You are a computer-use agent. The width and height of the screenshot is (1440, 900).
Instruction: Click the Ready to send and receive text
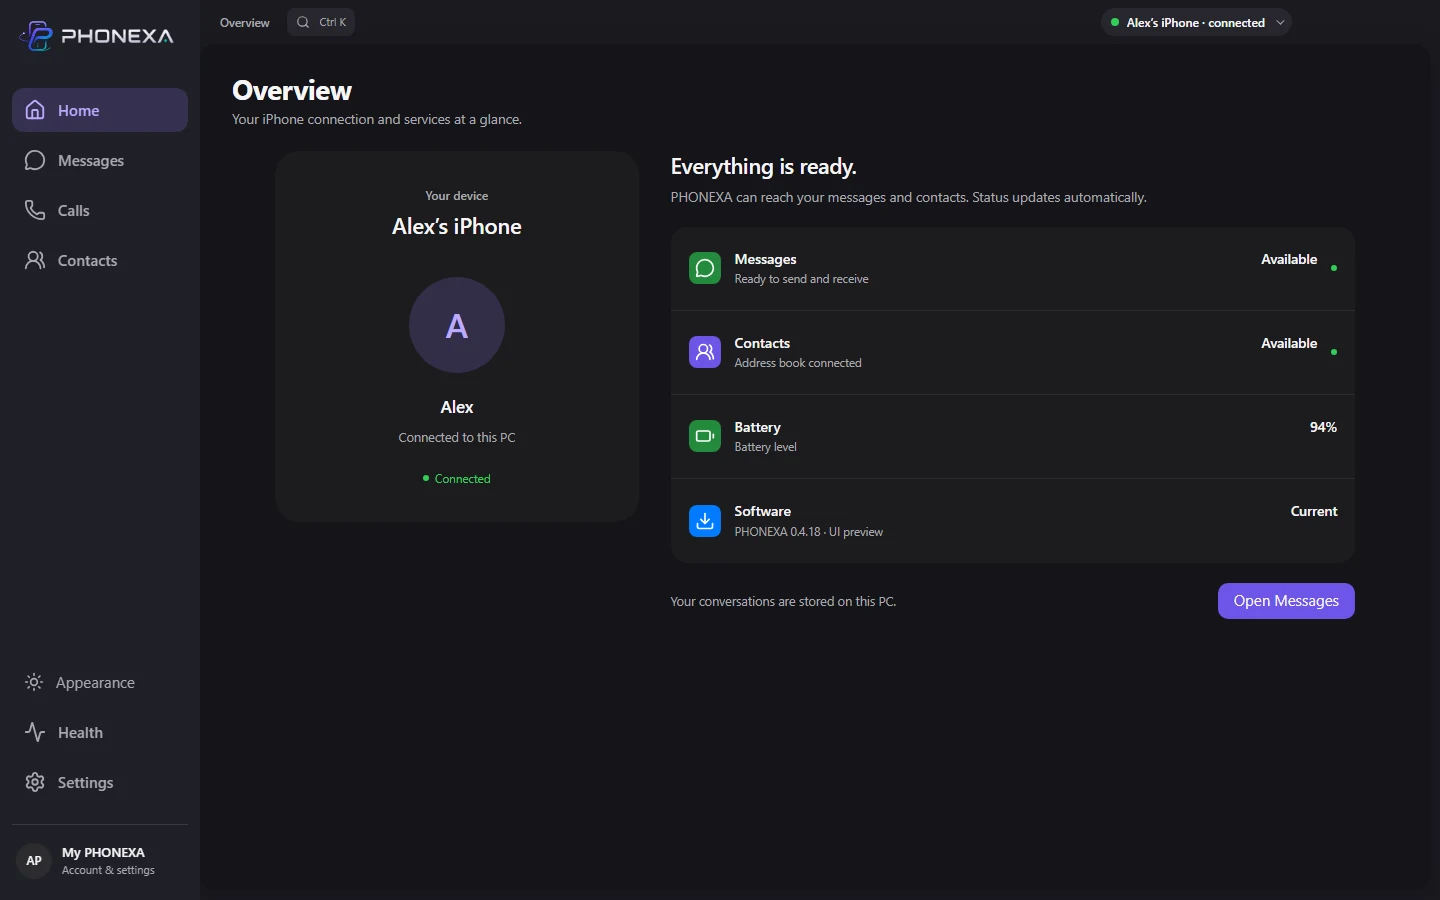click(802, 279)
